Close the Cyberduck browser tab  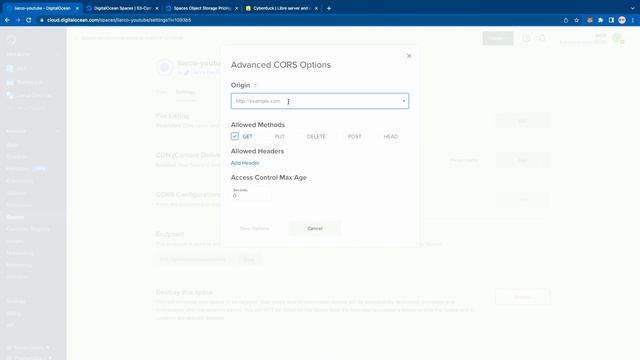point(316,8)
